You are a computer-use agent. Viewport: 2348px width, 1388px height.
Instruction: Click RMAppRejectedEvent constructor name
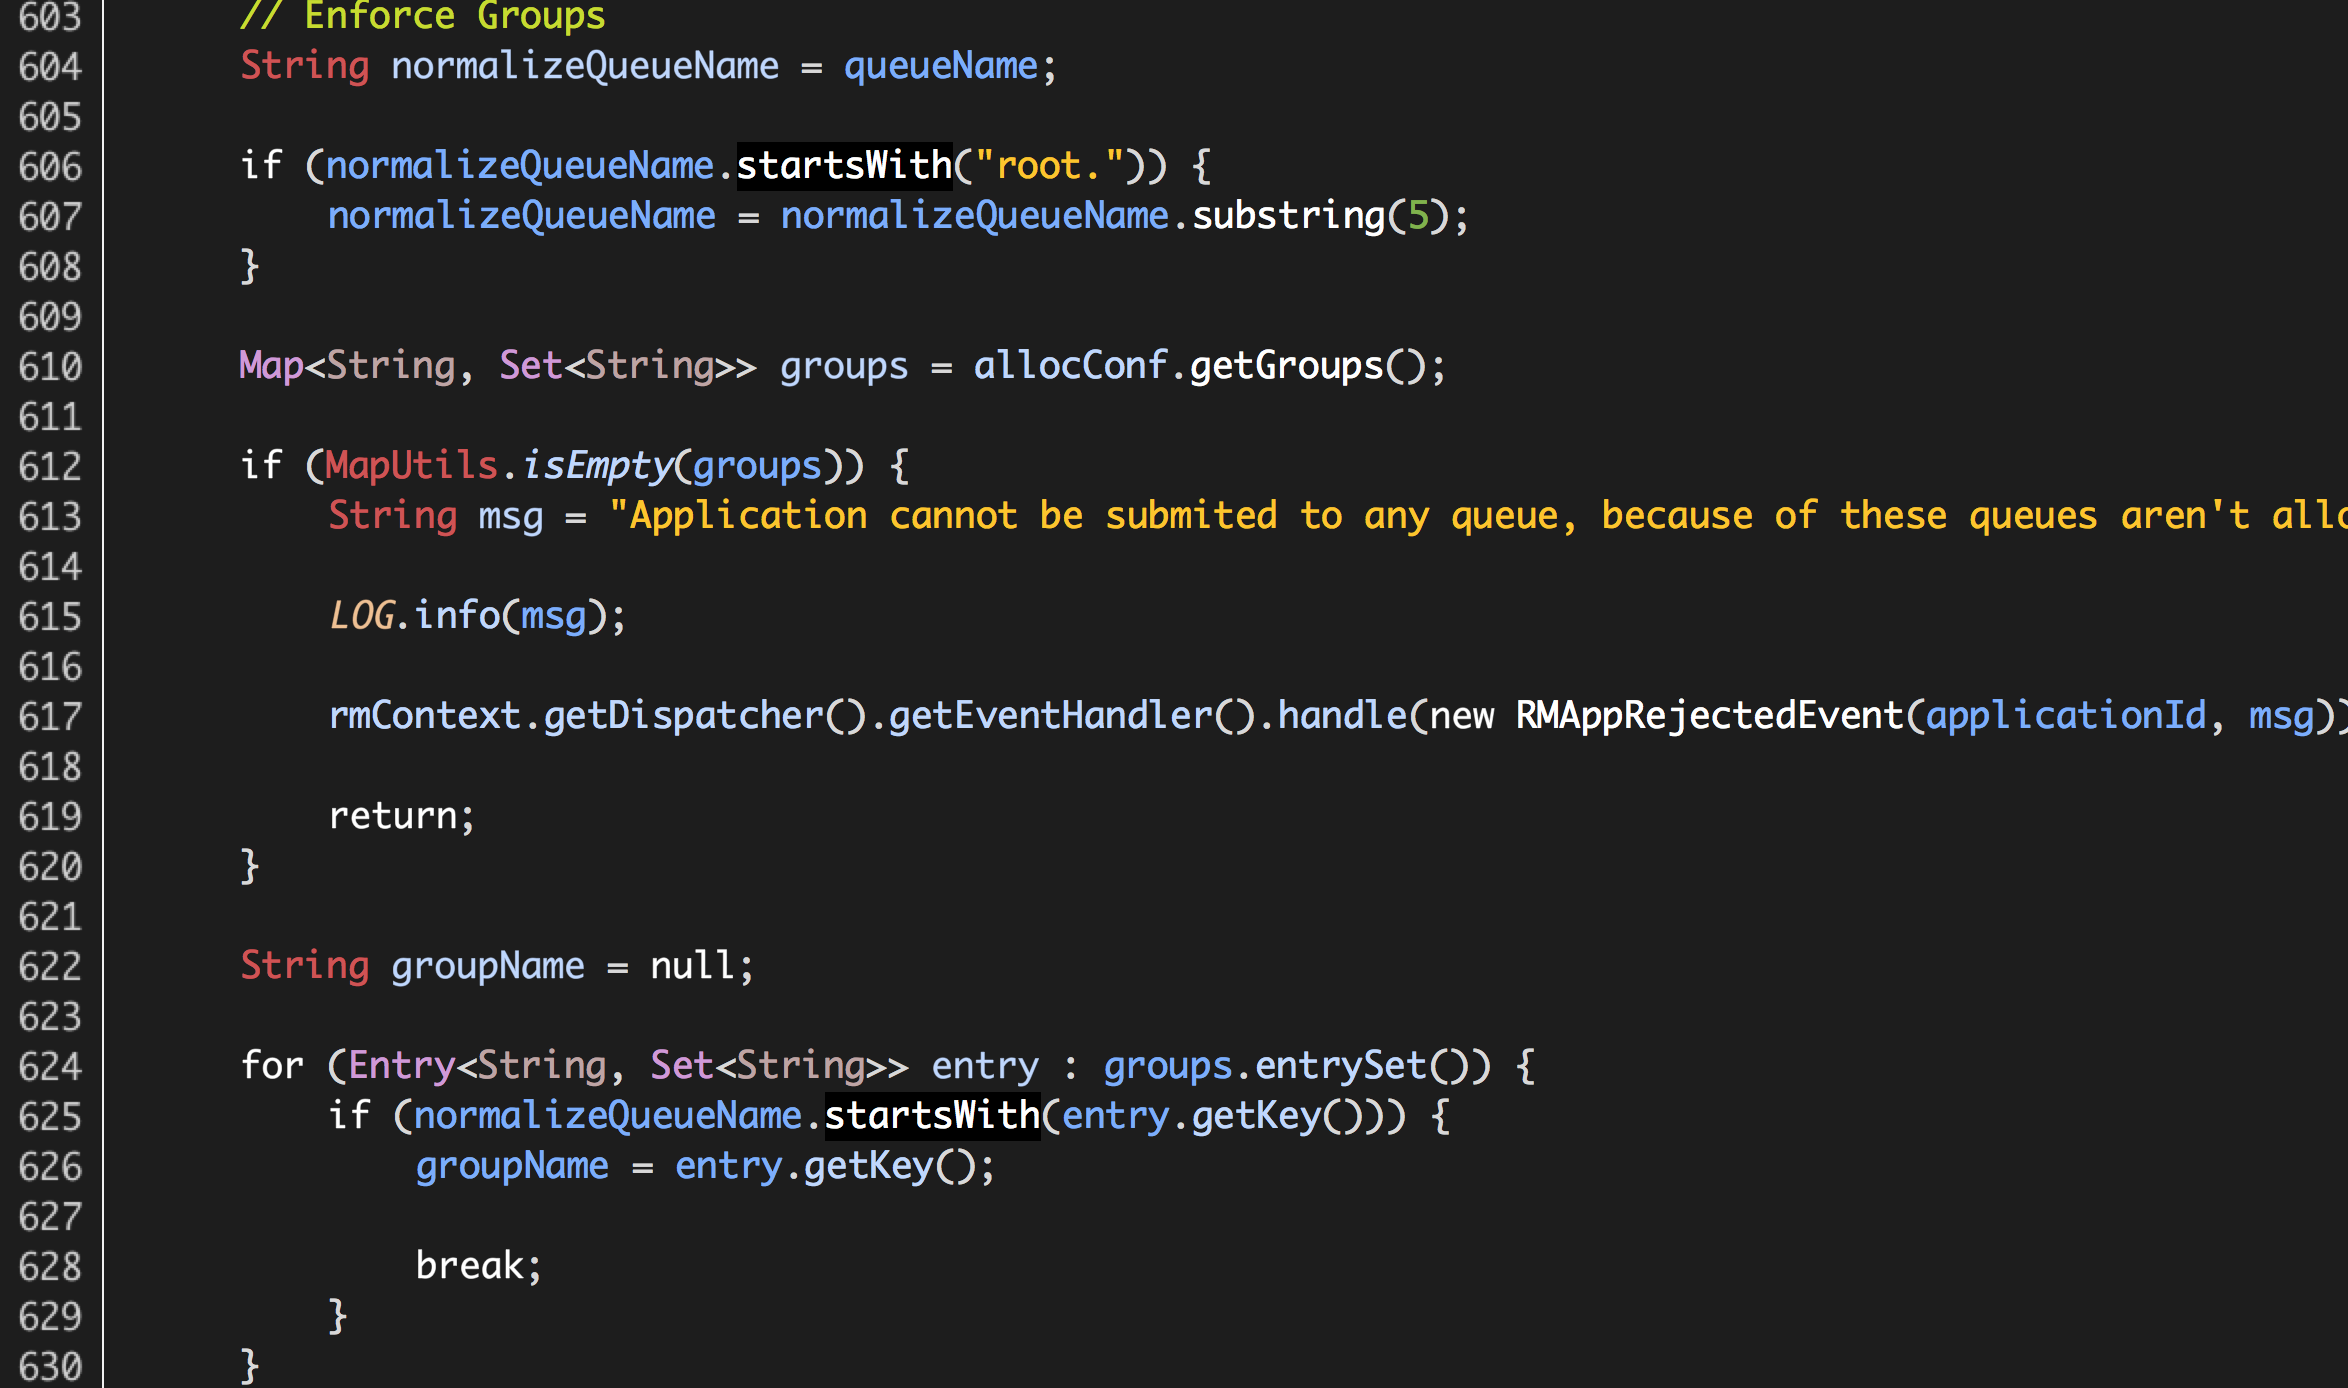coord(1710,716)
